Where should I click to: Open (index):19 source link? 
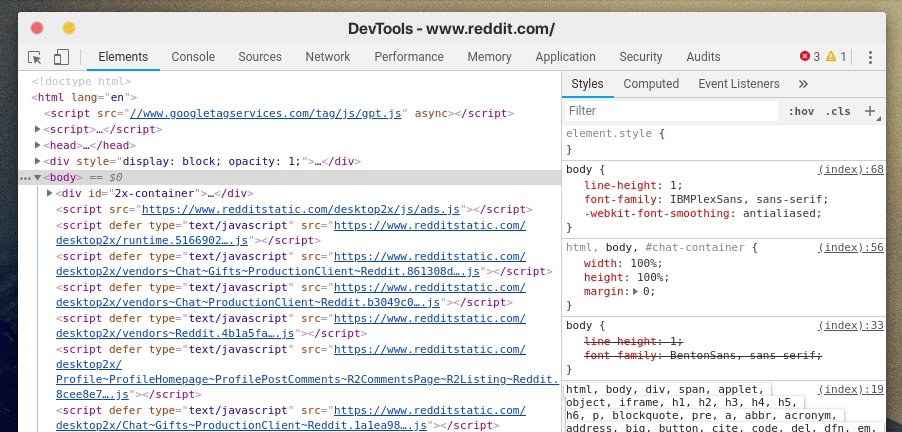(850, 390)
